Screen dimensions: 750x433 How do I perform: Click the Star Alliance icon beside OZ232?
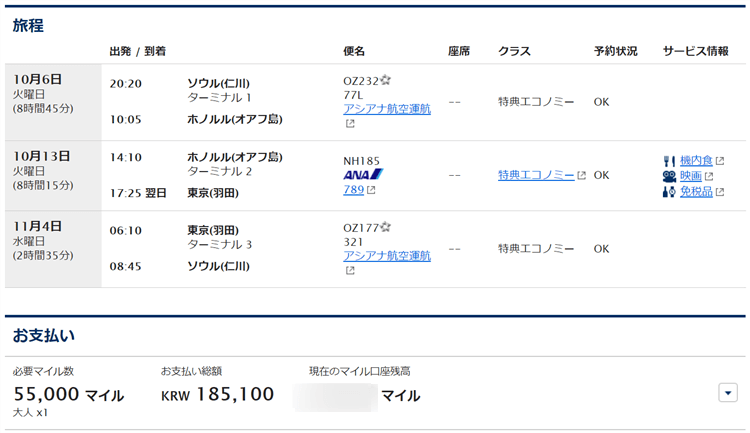tap(385, 80)
